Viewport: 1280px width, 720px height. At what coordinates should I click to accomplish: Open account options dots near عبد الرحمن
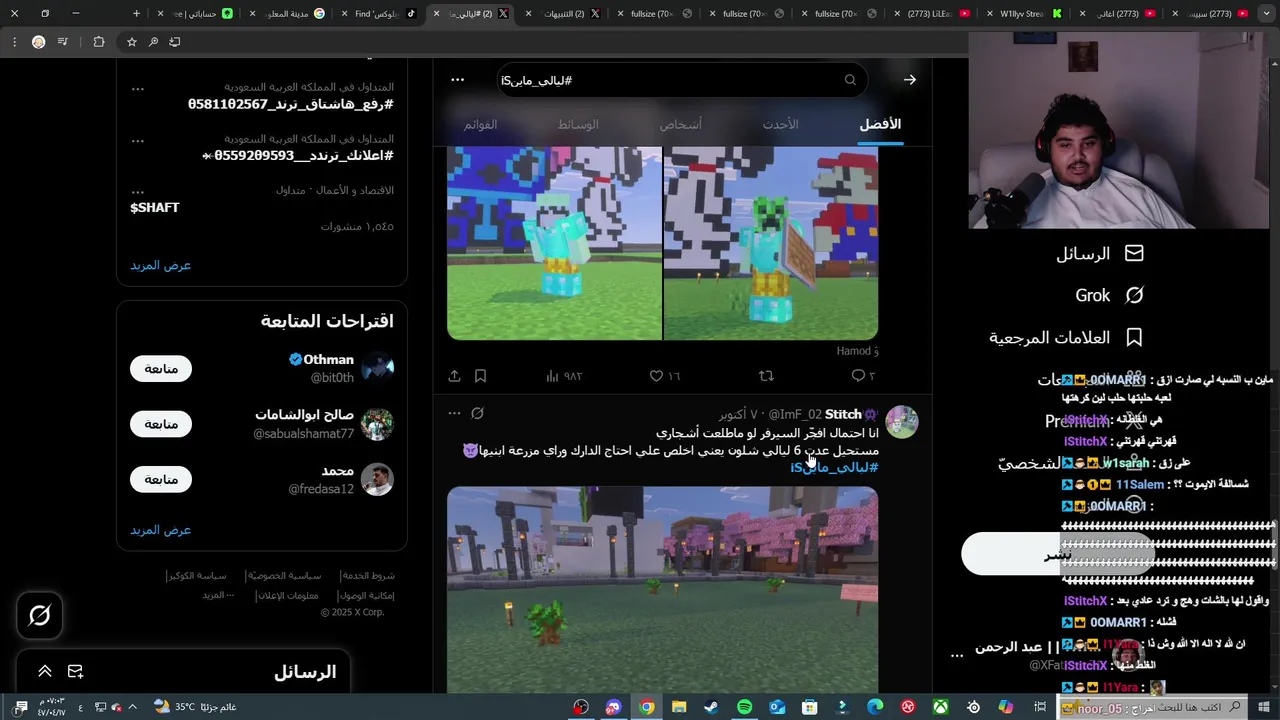coord(957,656)
